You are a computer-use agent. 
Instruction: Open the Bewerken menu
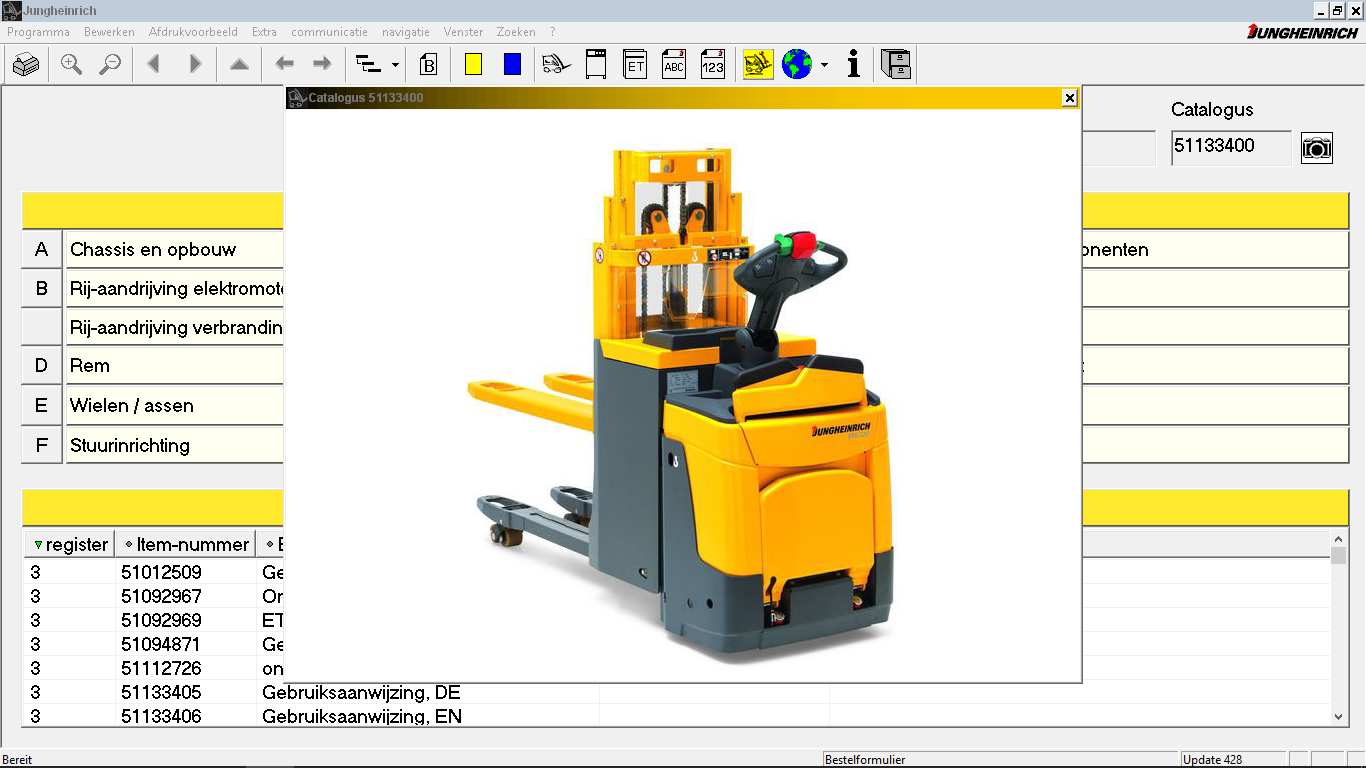(109, 32)
